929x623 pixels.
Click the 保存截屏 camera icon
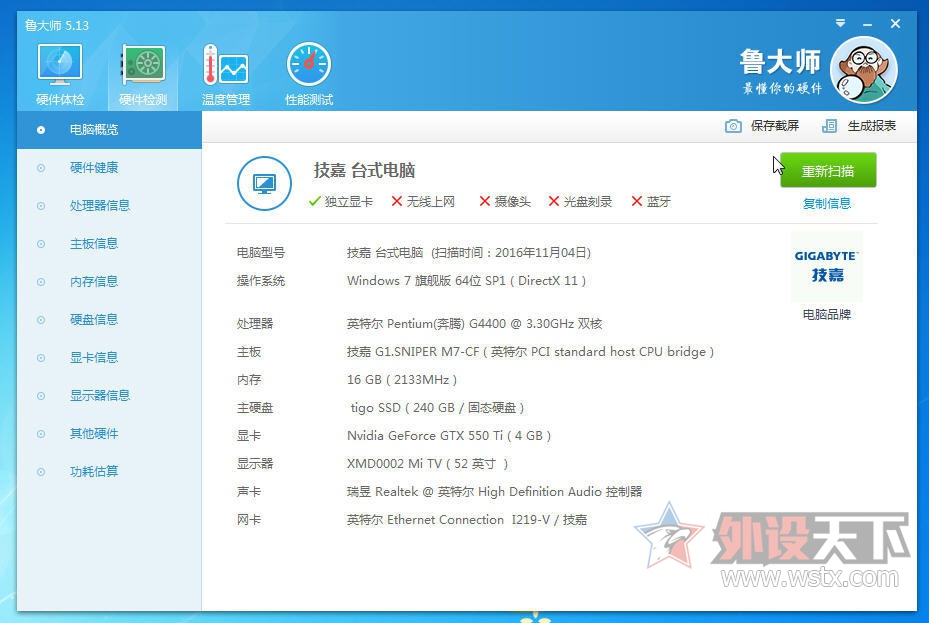click(x=733, y=126)
